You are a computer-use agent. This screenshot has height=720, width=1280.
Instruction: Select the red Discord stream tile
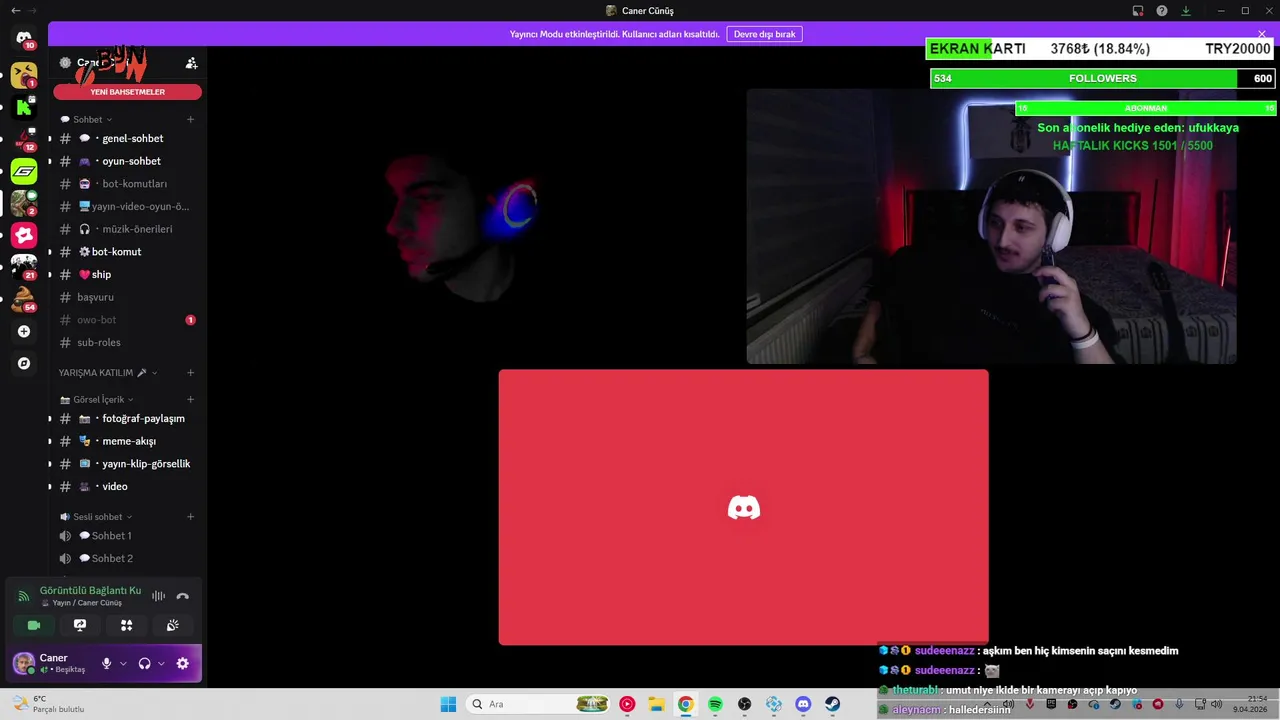743,507
